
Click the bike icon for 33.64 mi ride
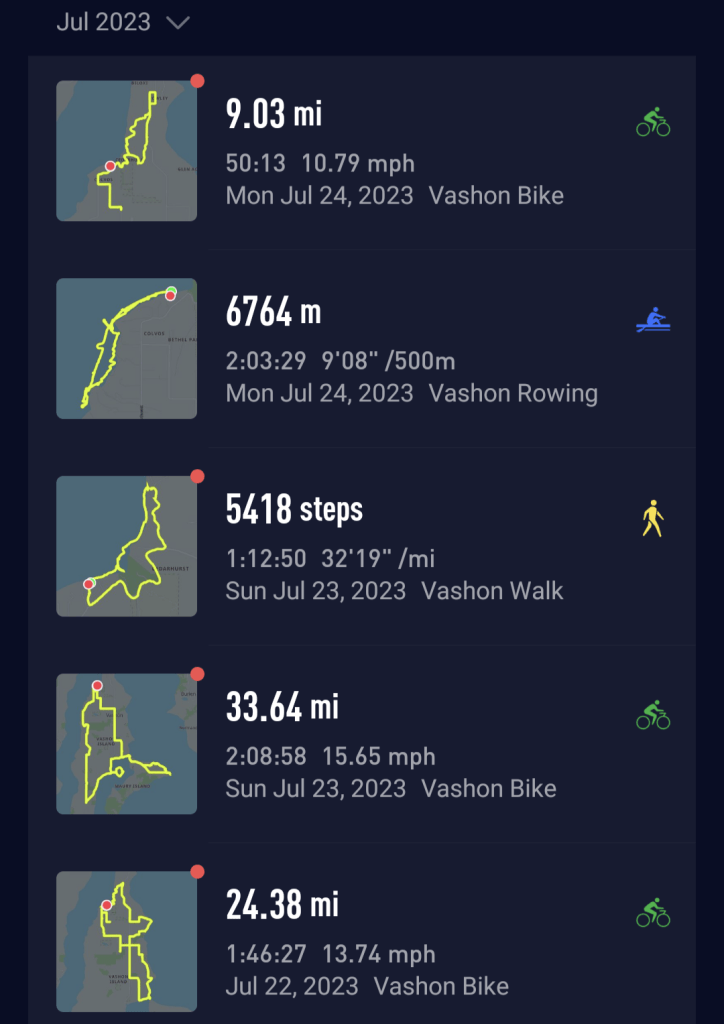(x=653, y=716)
